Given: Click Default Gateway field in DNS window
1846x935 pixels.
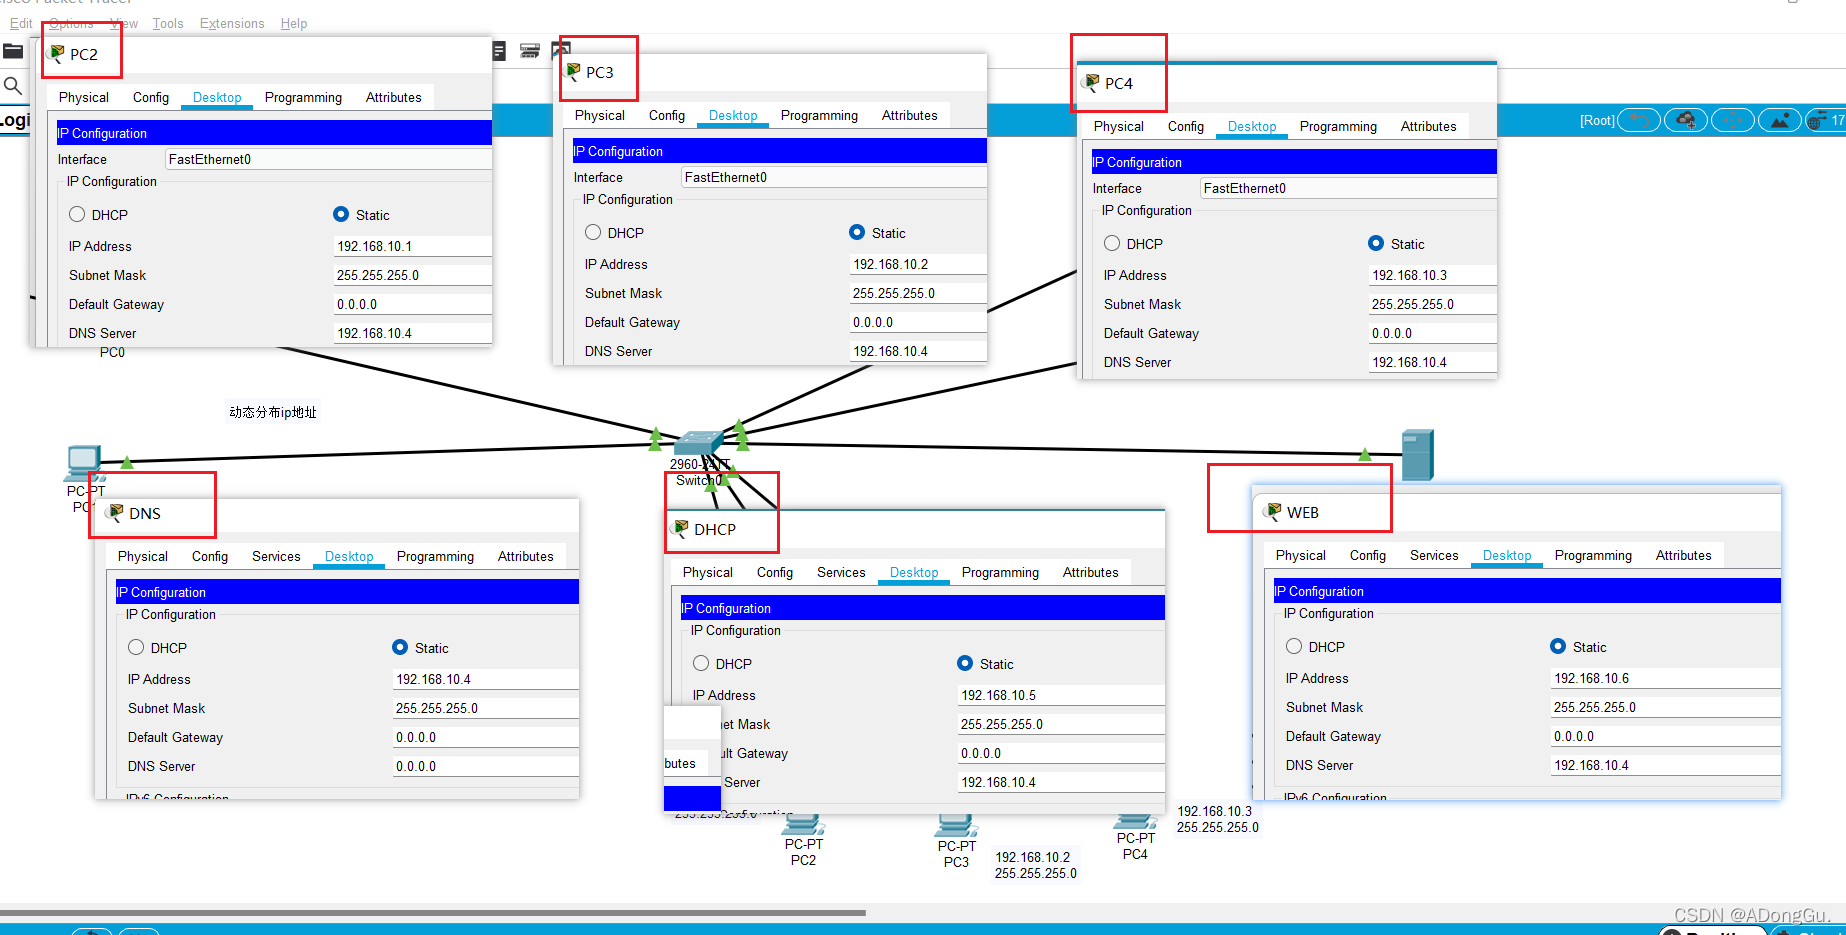Looking at the screenshot, I should pyautogui.click(x=486, y=737).
